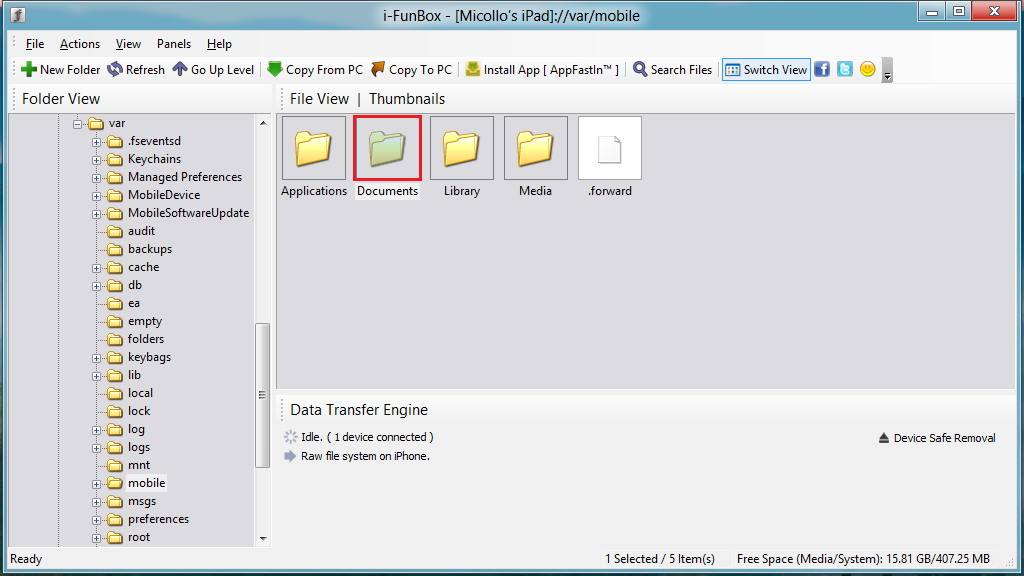This screenshot has width=1024, height=576.
Task: Select backups folder in tree
Action: 150,249
